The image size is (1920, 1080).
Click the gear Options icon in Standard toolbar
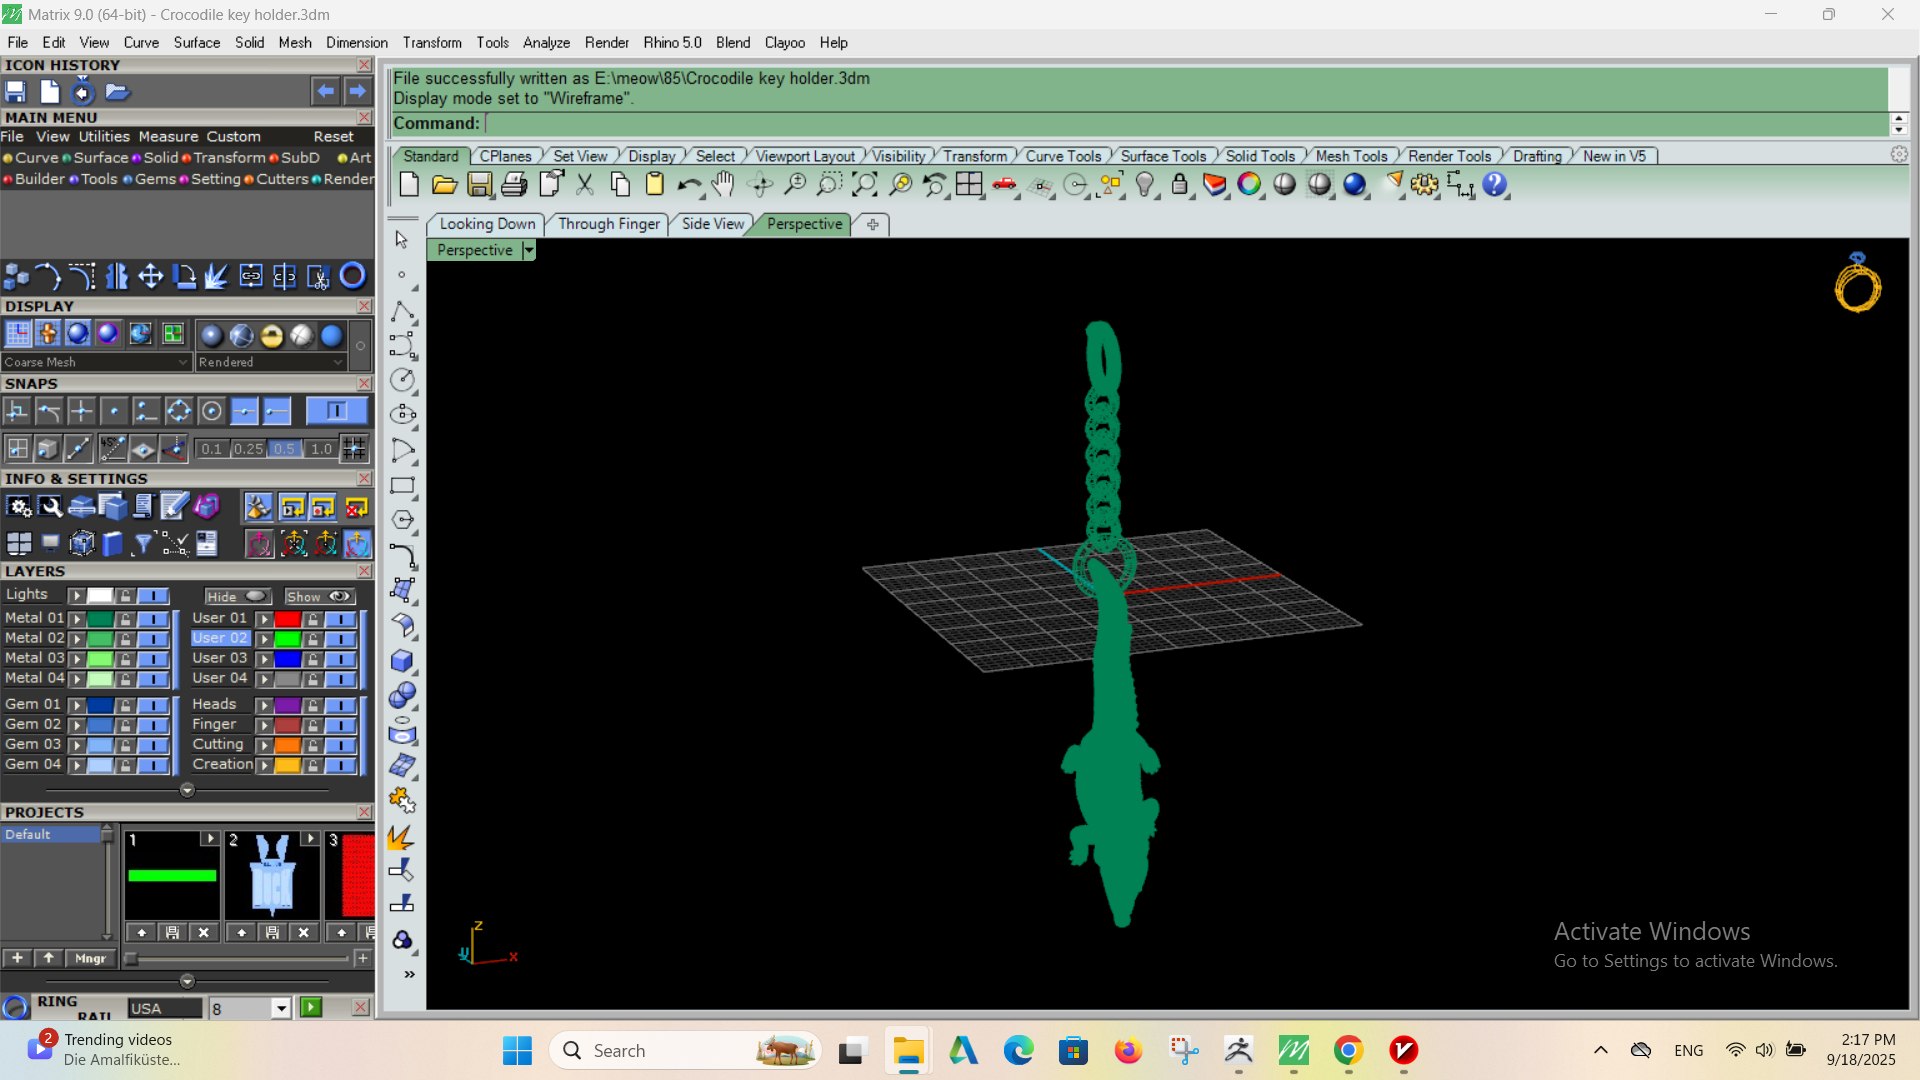1424,185
